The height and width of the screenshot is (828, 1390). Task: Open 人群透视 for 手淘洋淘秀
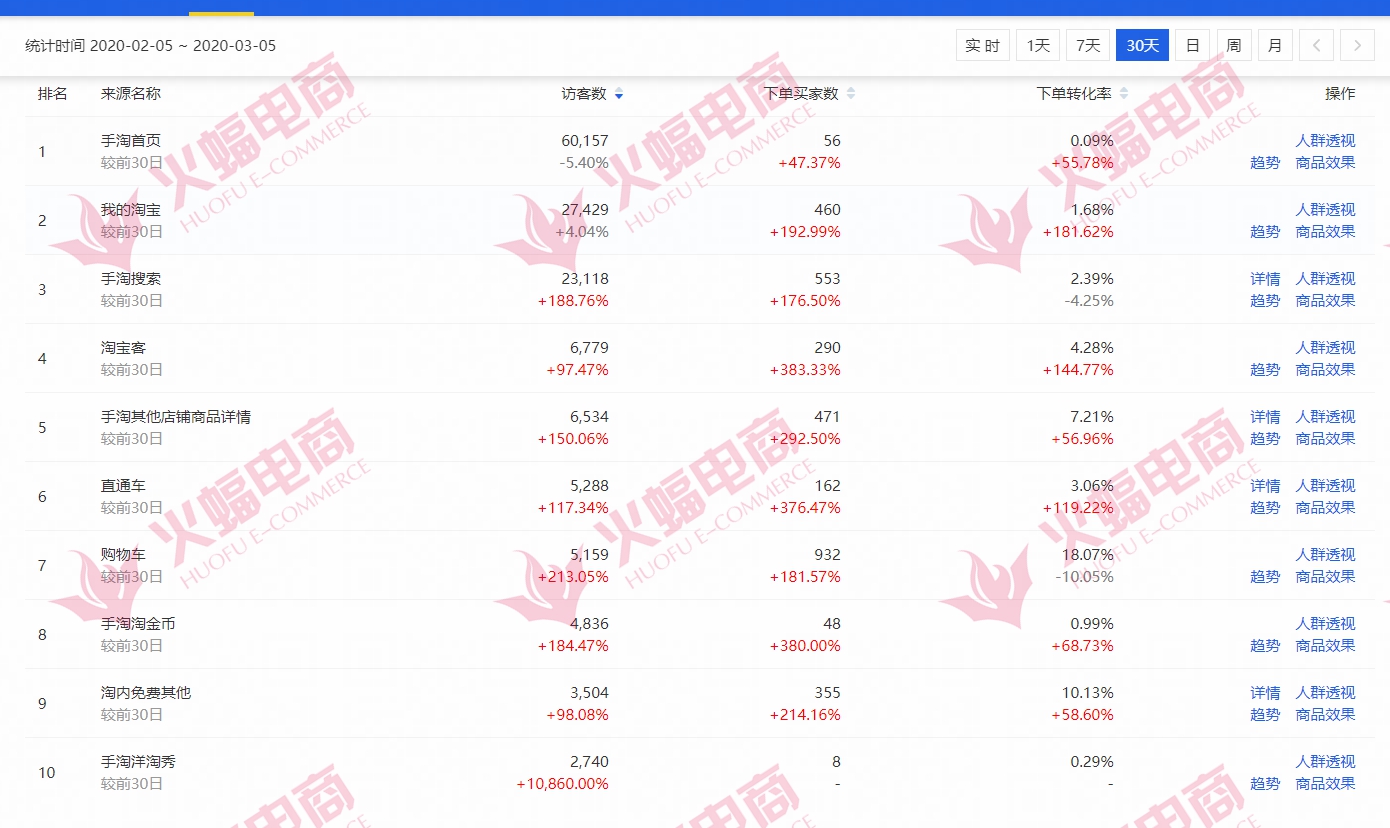(x=1325, y=762)
